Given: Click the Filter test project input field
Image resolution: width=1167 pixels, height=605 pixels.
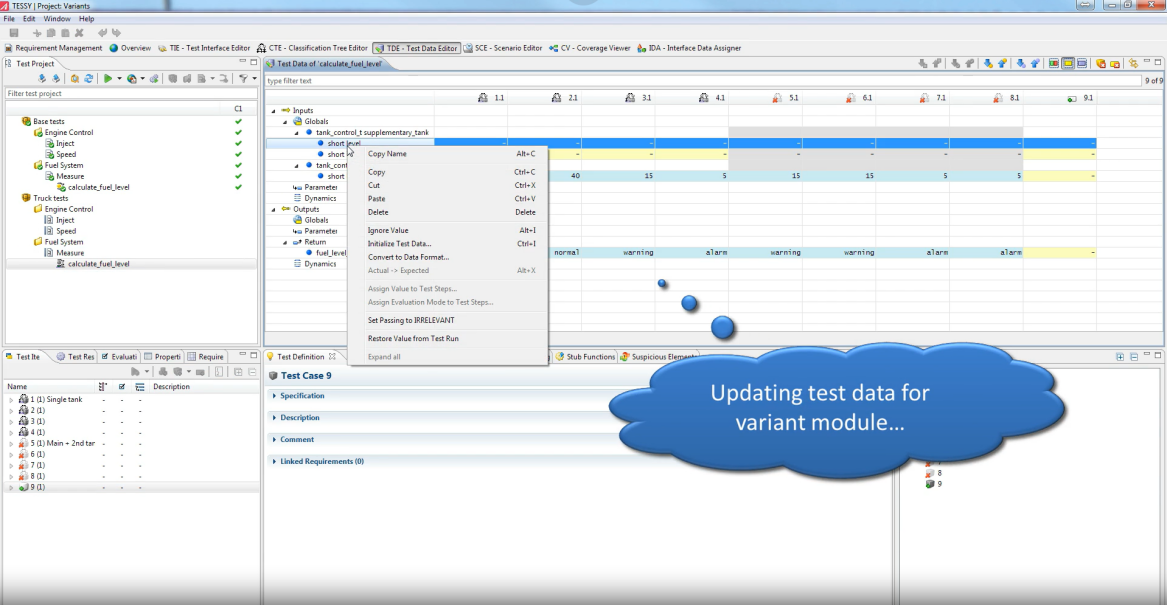Looking at the screenshot, I should 130,94.
